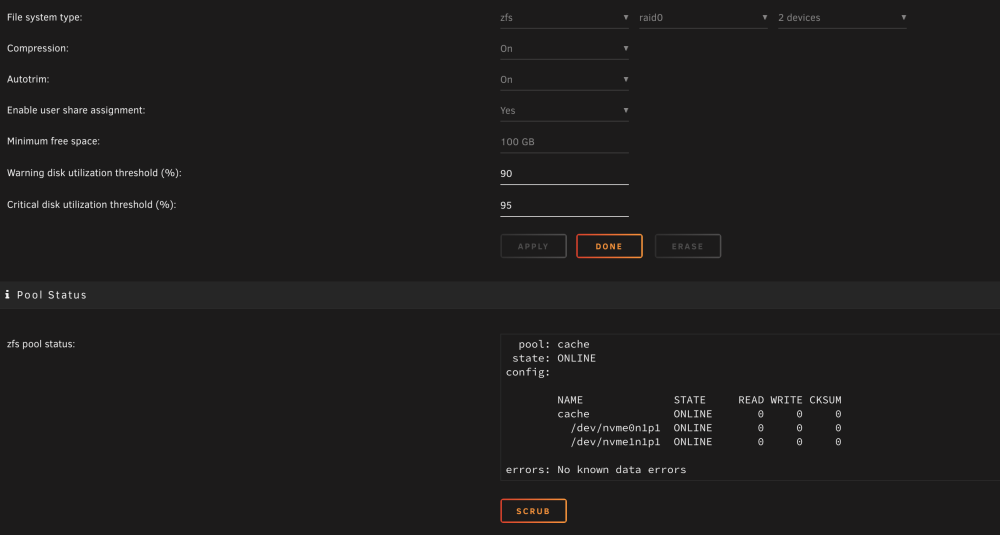Click the WRITE column header
Viewport: 1000px width, 535px height.
click(x=786, y=400)
